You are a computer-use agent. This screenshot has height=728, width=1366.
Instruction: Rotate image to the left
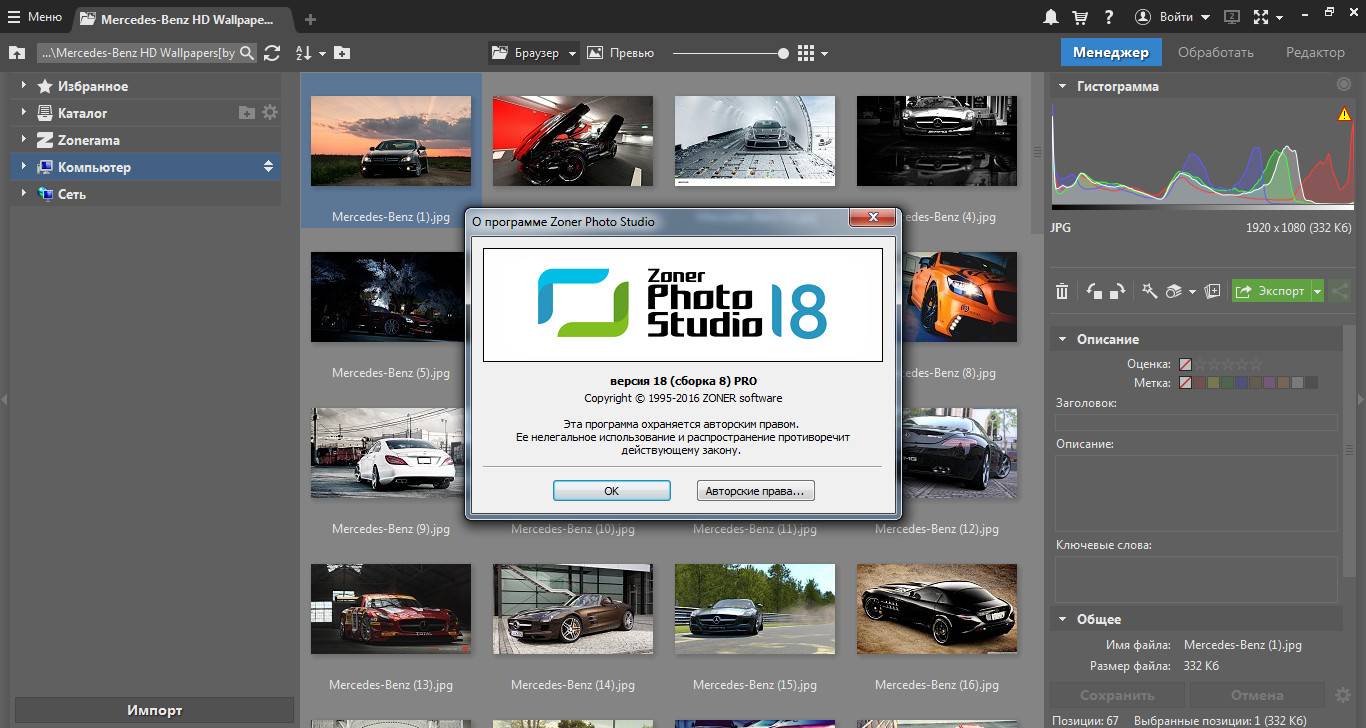tap(1094, 291)
